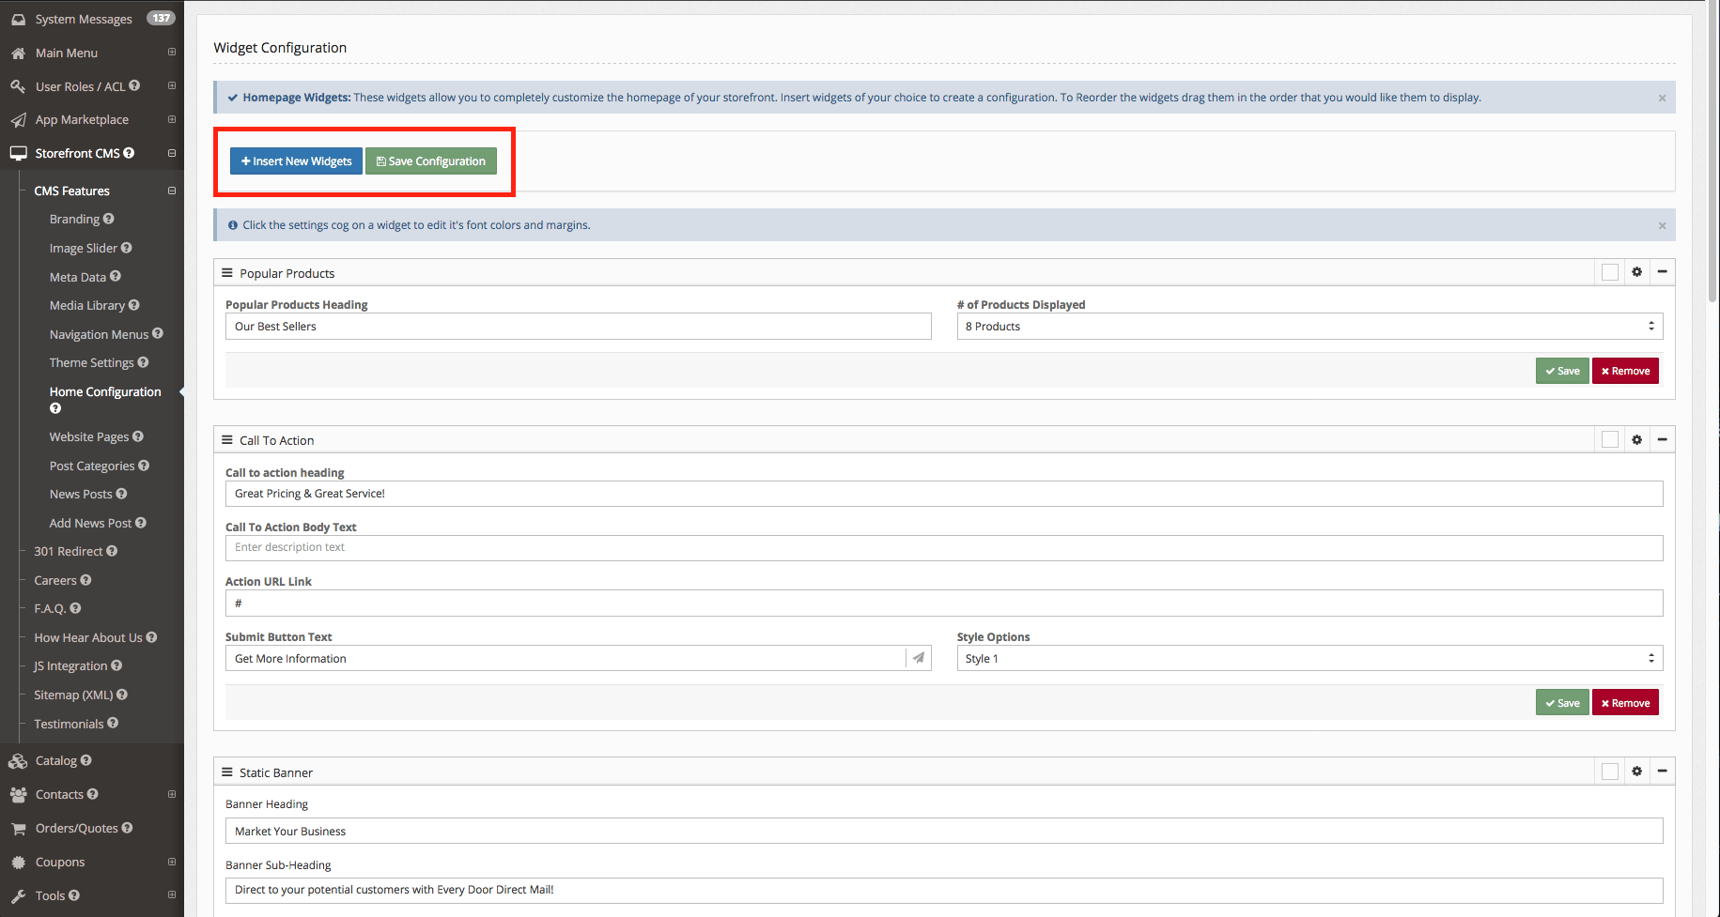The height and width of the screenshot is (917, 1720).
Task: Click help icon next to Theme Settings
Action: (x=143, y=362)
